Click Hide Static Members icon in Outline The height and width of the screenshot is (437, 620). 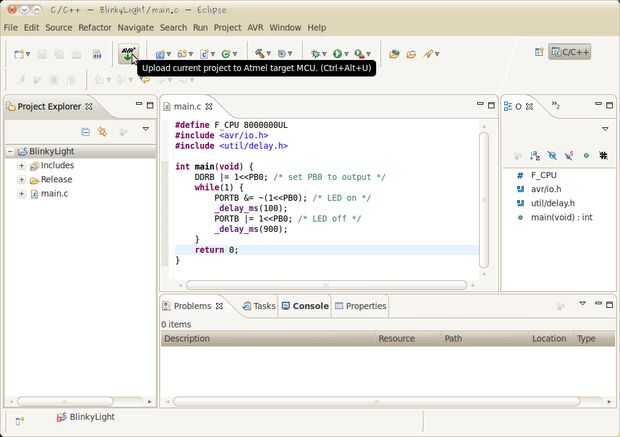tap(569, 155)
